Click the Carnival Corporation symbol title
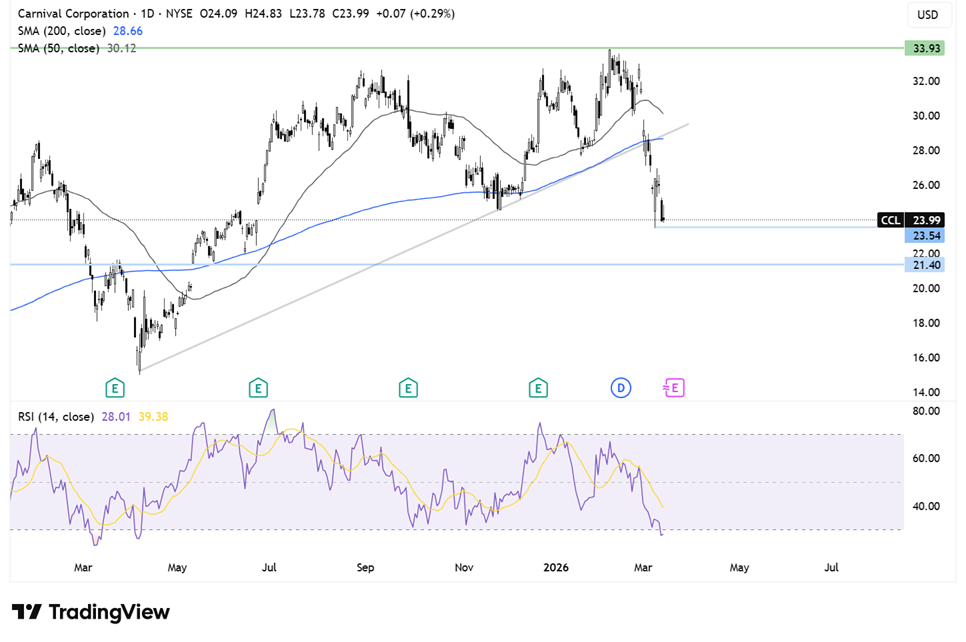 click(73, 14)
